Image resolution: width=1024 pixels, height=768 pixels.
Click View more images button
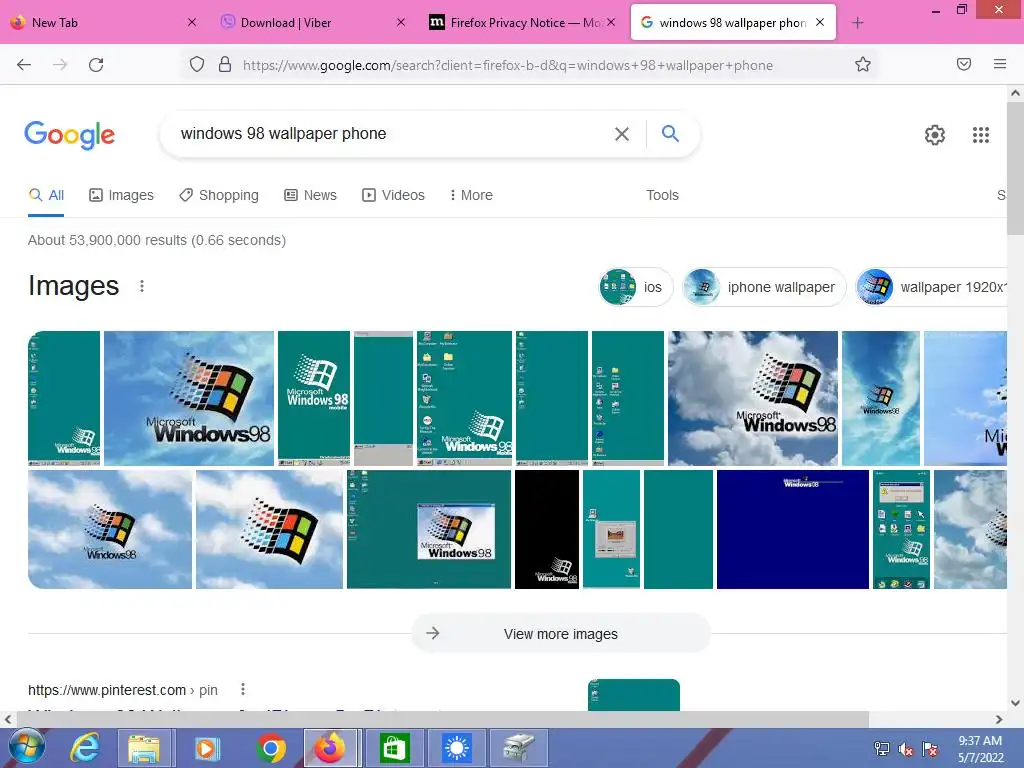pos(560,633)
